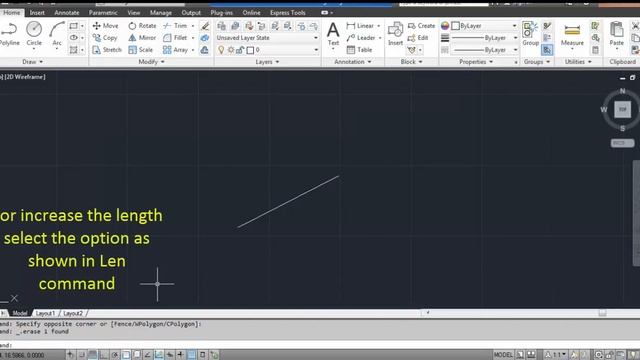
Task: Click the Erase tool icon
Action: [205, 26]
